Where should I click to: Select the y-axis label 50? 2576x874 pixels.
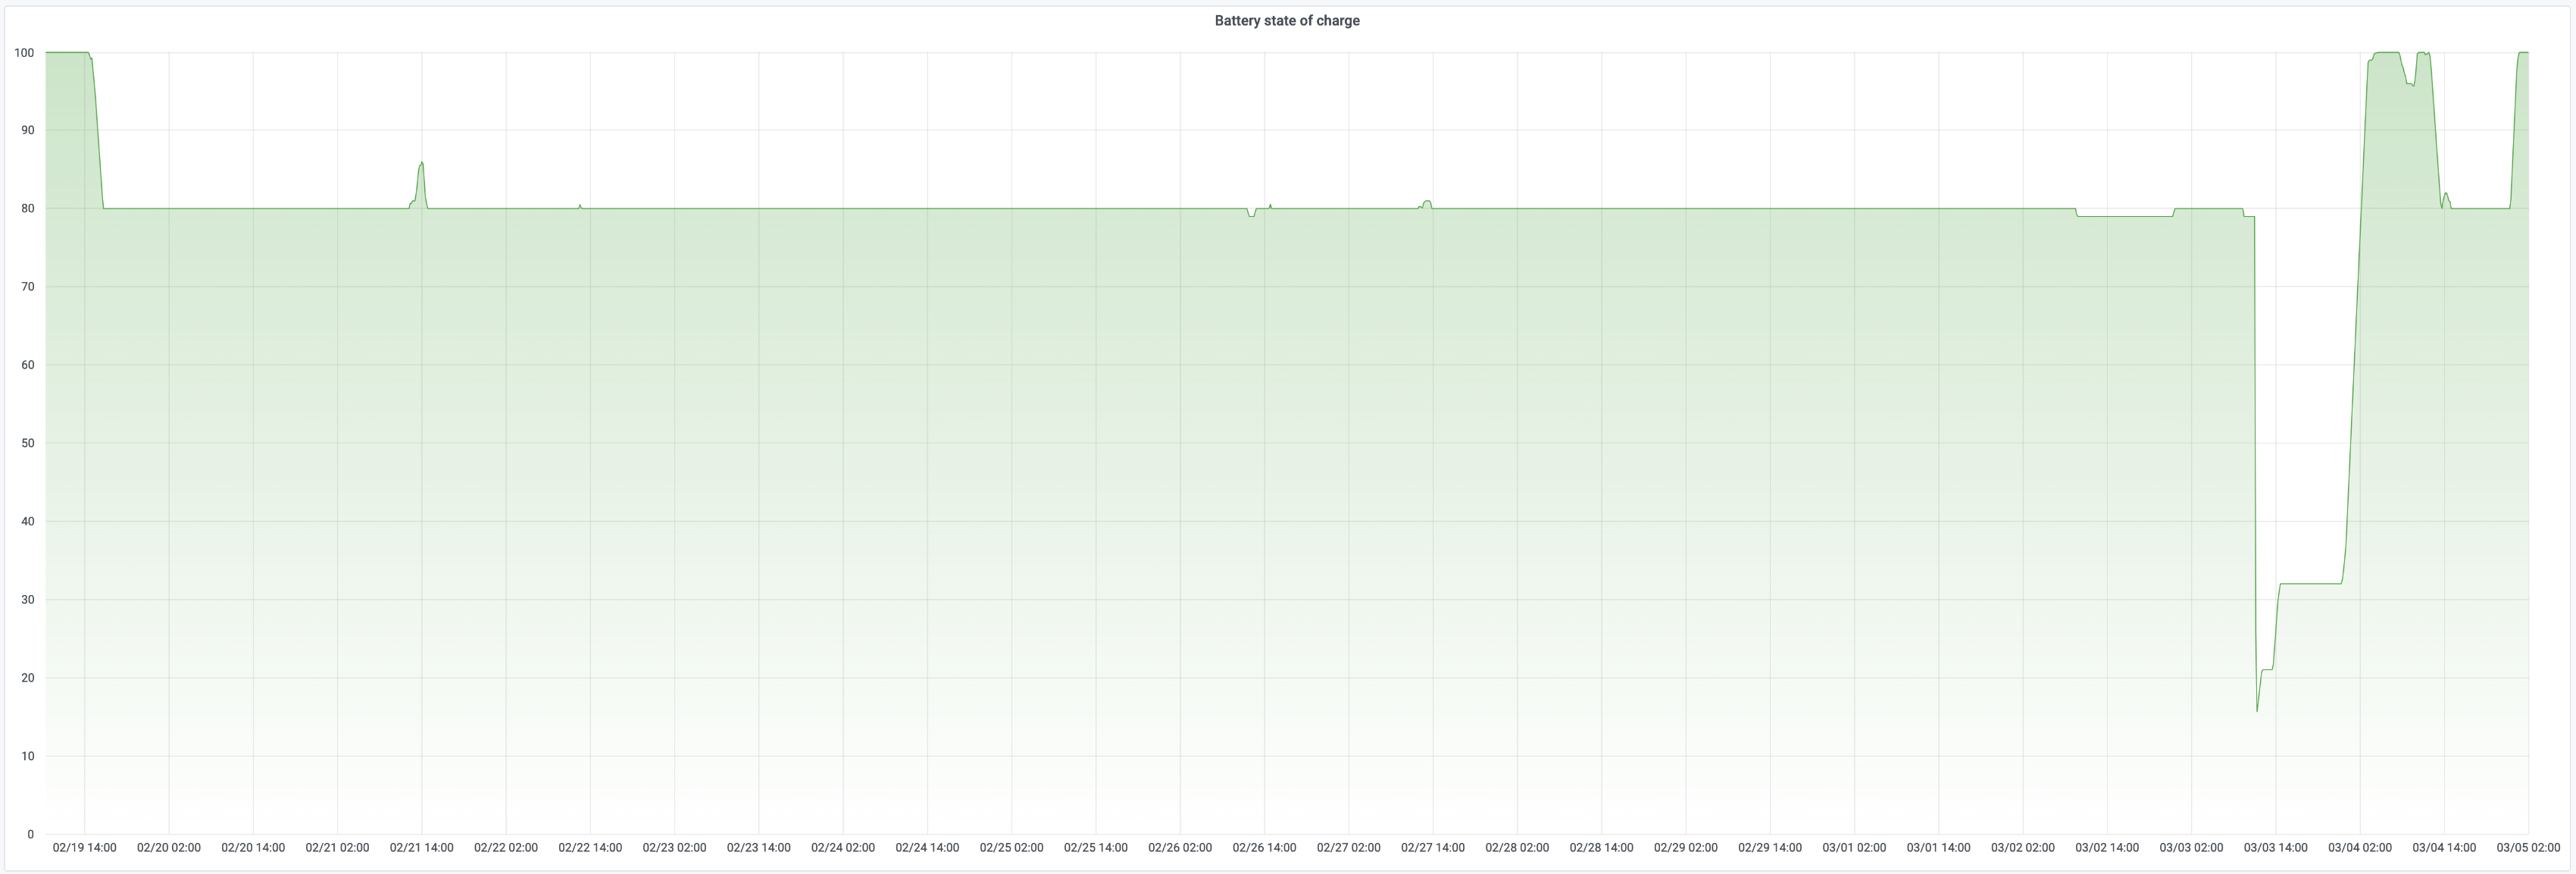pos(28,443)
